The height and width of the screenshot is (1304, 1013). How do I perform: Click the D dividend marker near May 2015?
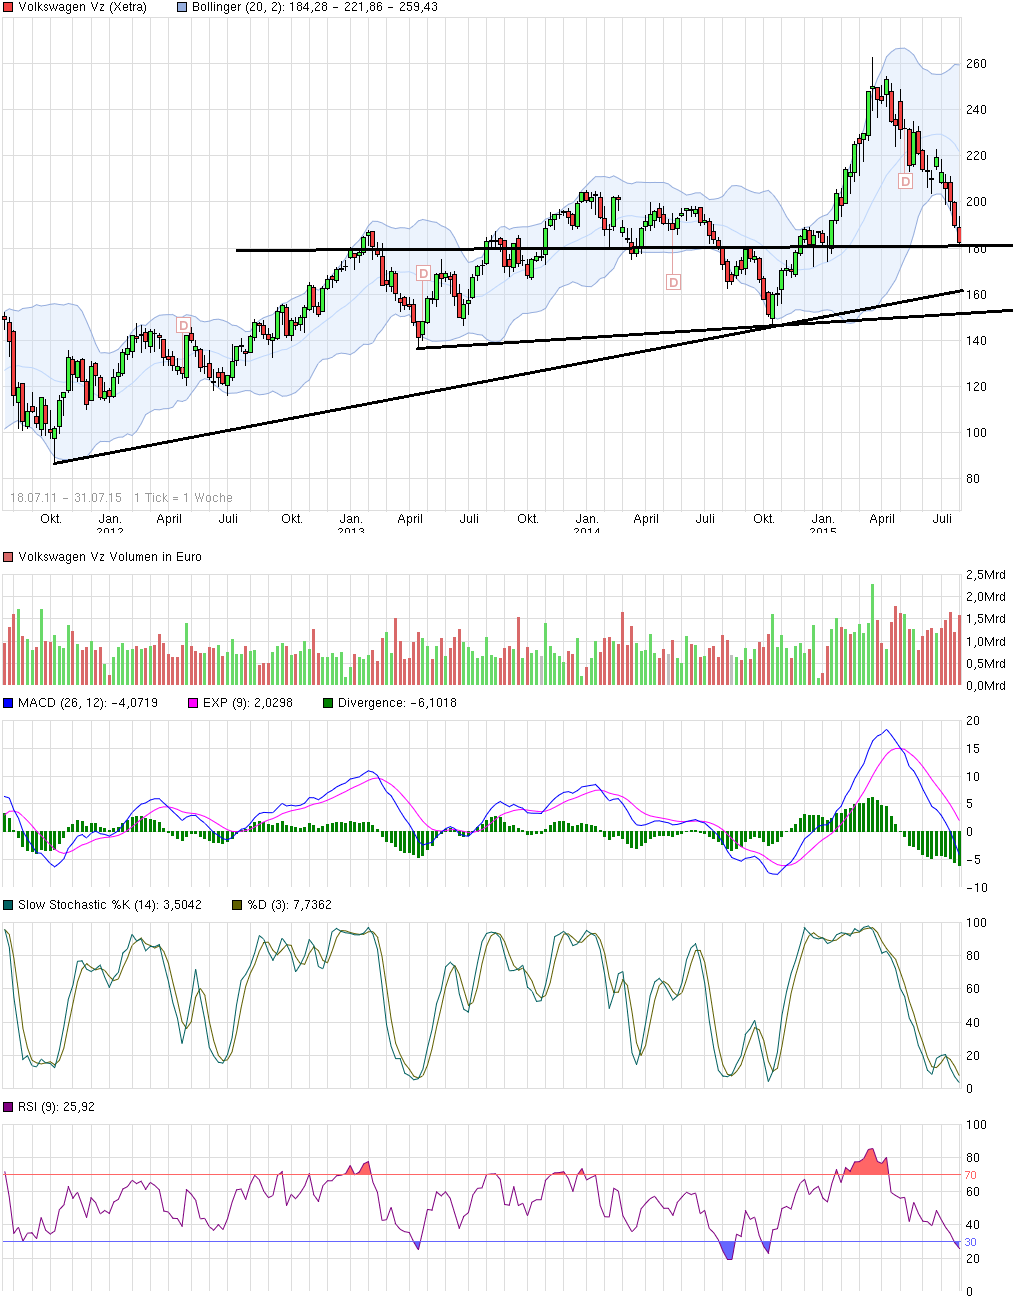pos(905,182)
